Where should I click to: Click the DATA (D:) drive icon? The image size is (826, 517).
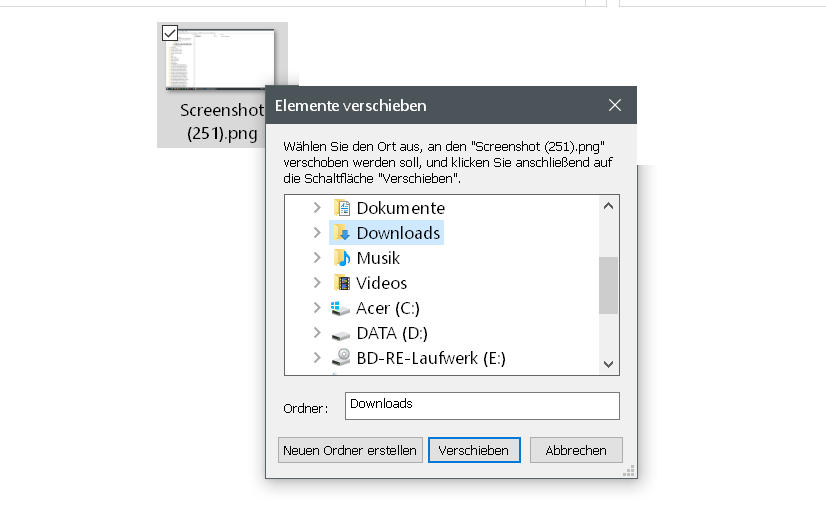click(x=342, y=333)
